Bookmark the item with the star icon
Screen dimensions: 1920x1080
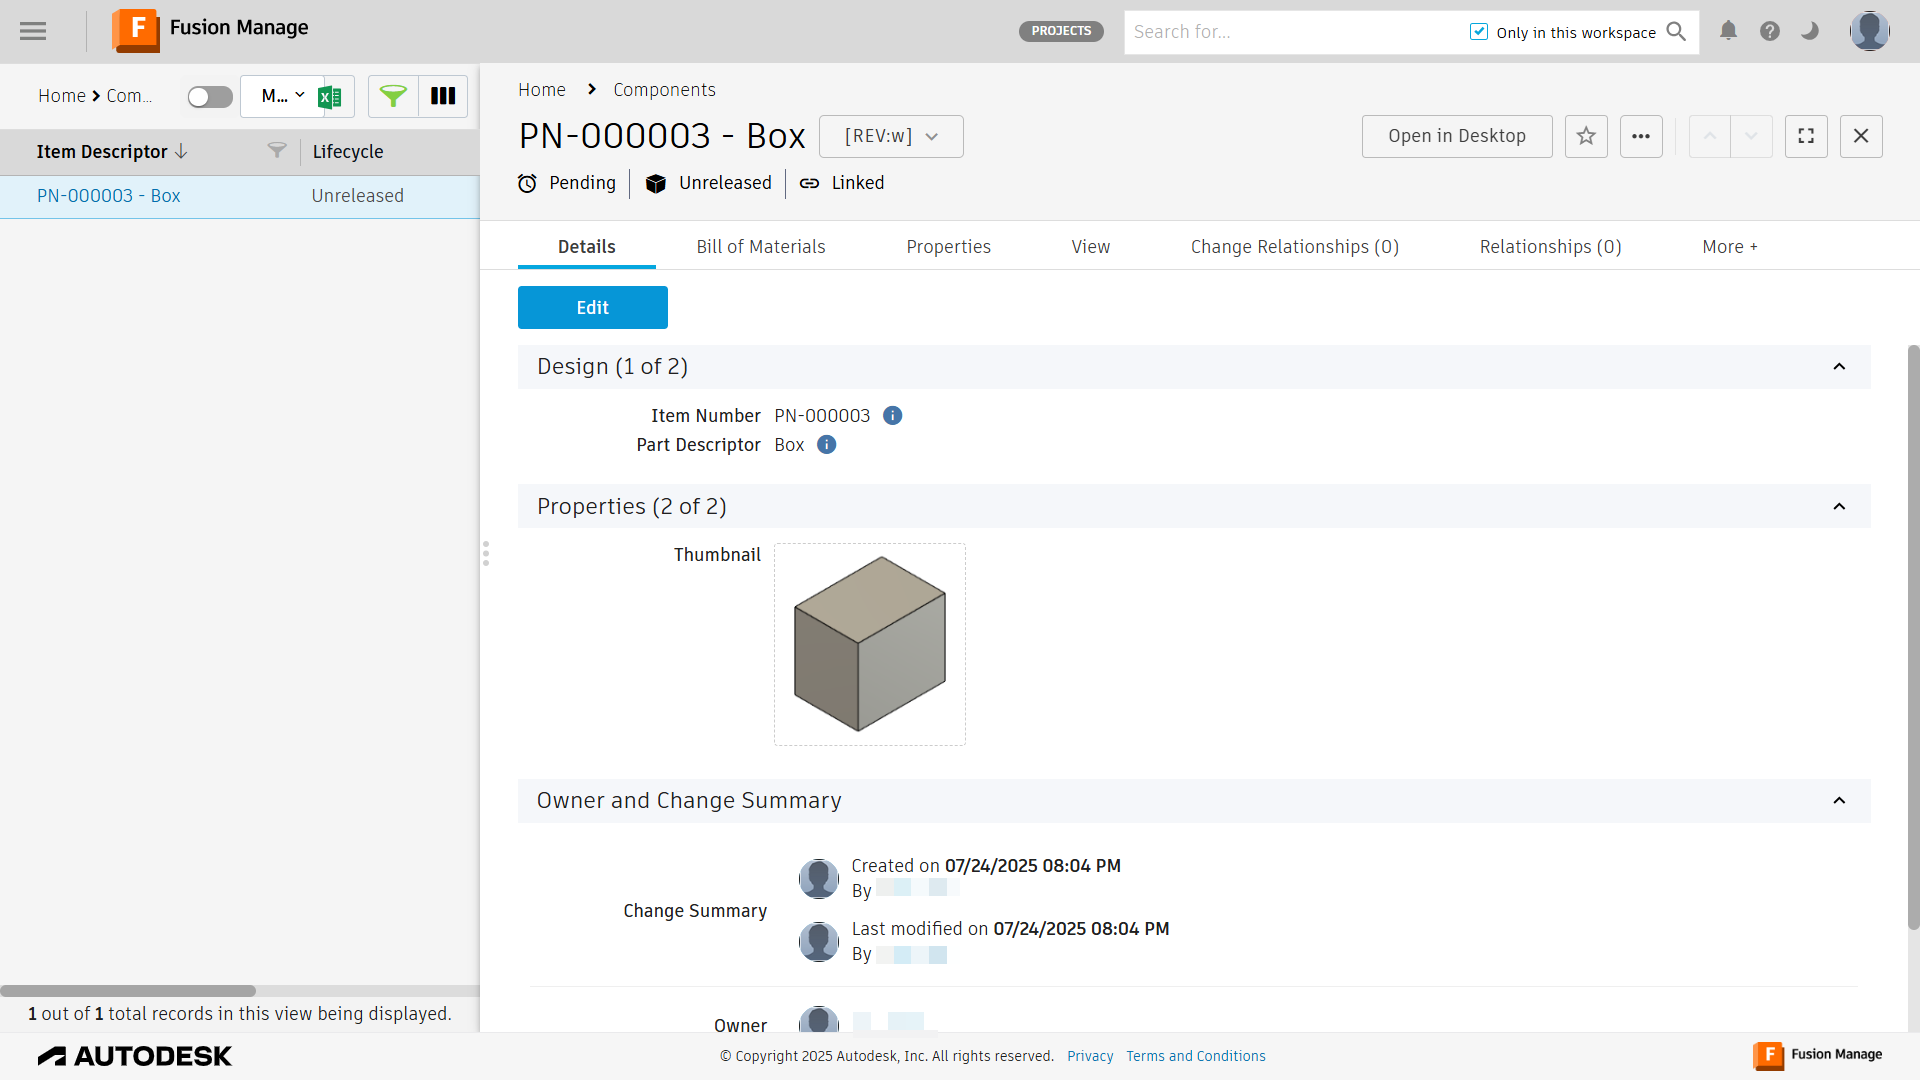coord(1586,136)
